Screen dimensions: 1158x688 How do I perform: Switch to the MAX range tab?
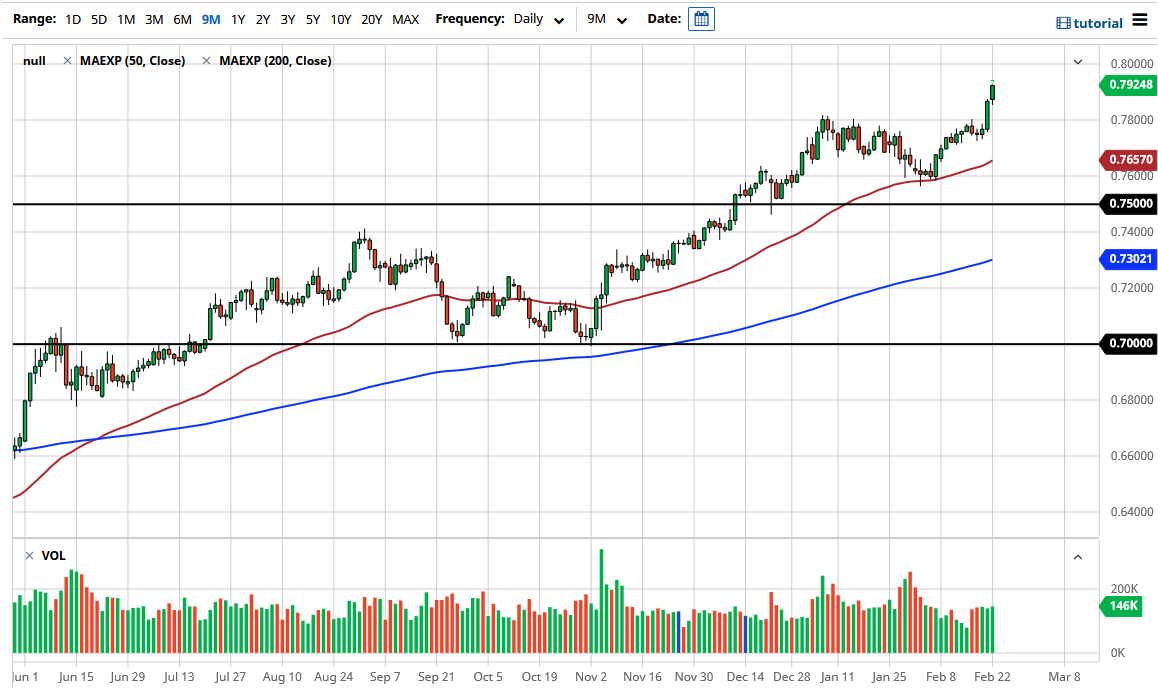(405, 18)
